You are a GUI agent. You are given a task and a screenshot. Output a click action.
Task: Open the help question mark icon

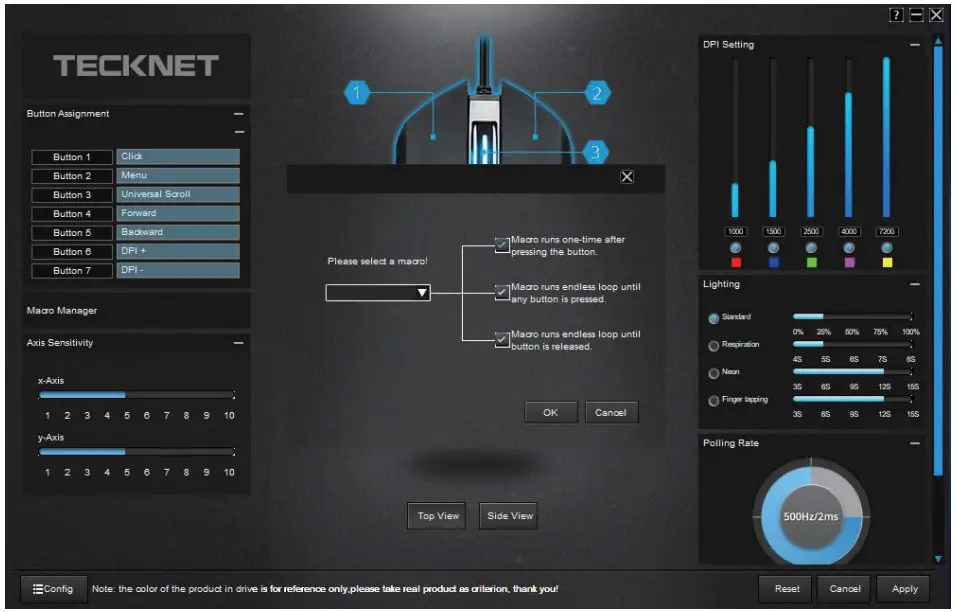click(896, 15)
